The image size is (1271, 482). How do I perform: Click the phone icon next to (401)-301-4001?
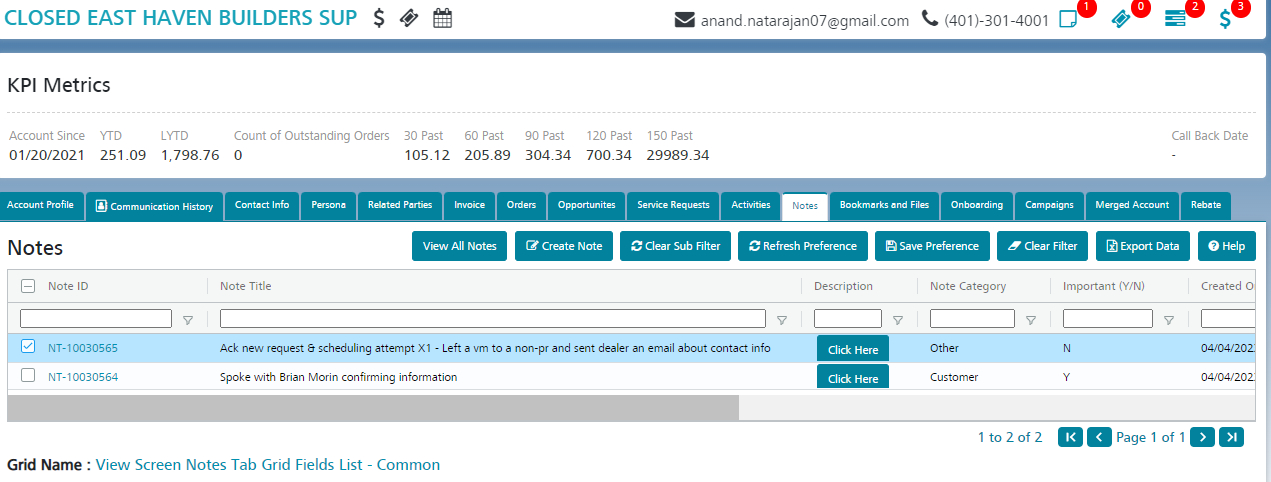coord(929,19)
